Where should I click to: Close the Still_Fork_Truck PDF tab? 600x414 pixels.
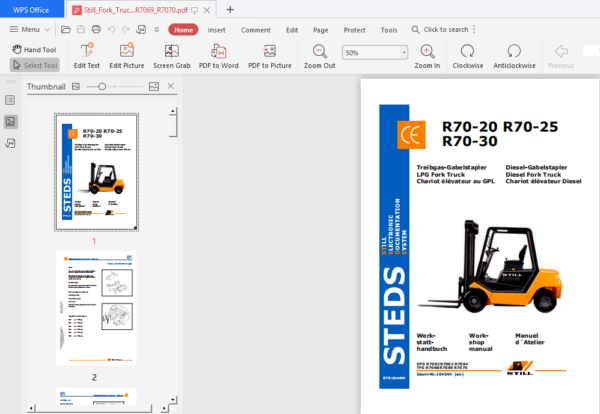point(207,10)
